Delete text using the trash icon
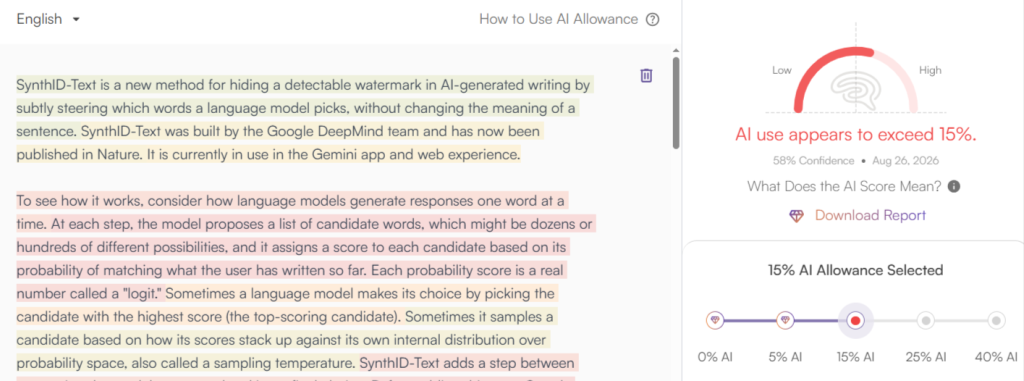Screen dimensions: 1024x381 [646, 76]
